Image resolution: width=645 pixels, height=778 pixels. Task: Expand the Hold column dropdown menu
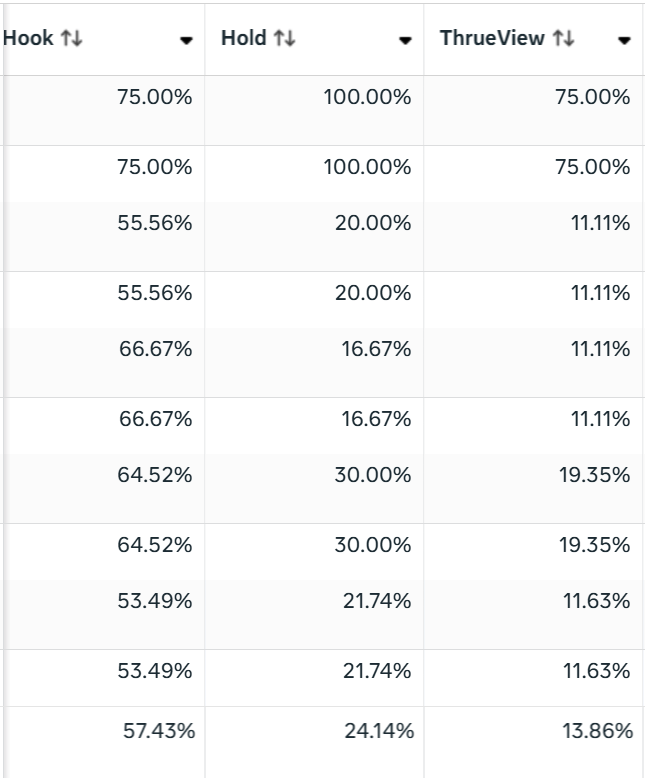click(405, 41)
